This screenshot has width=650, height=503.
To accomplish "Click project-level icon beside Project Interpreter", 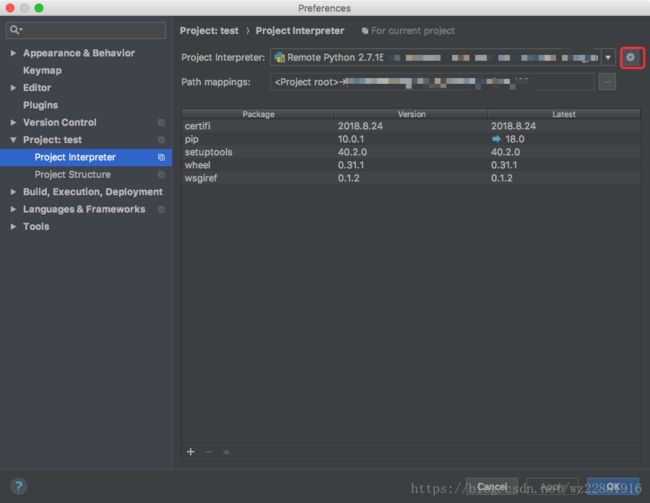I will (161, 158).
